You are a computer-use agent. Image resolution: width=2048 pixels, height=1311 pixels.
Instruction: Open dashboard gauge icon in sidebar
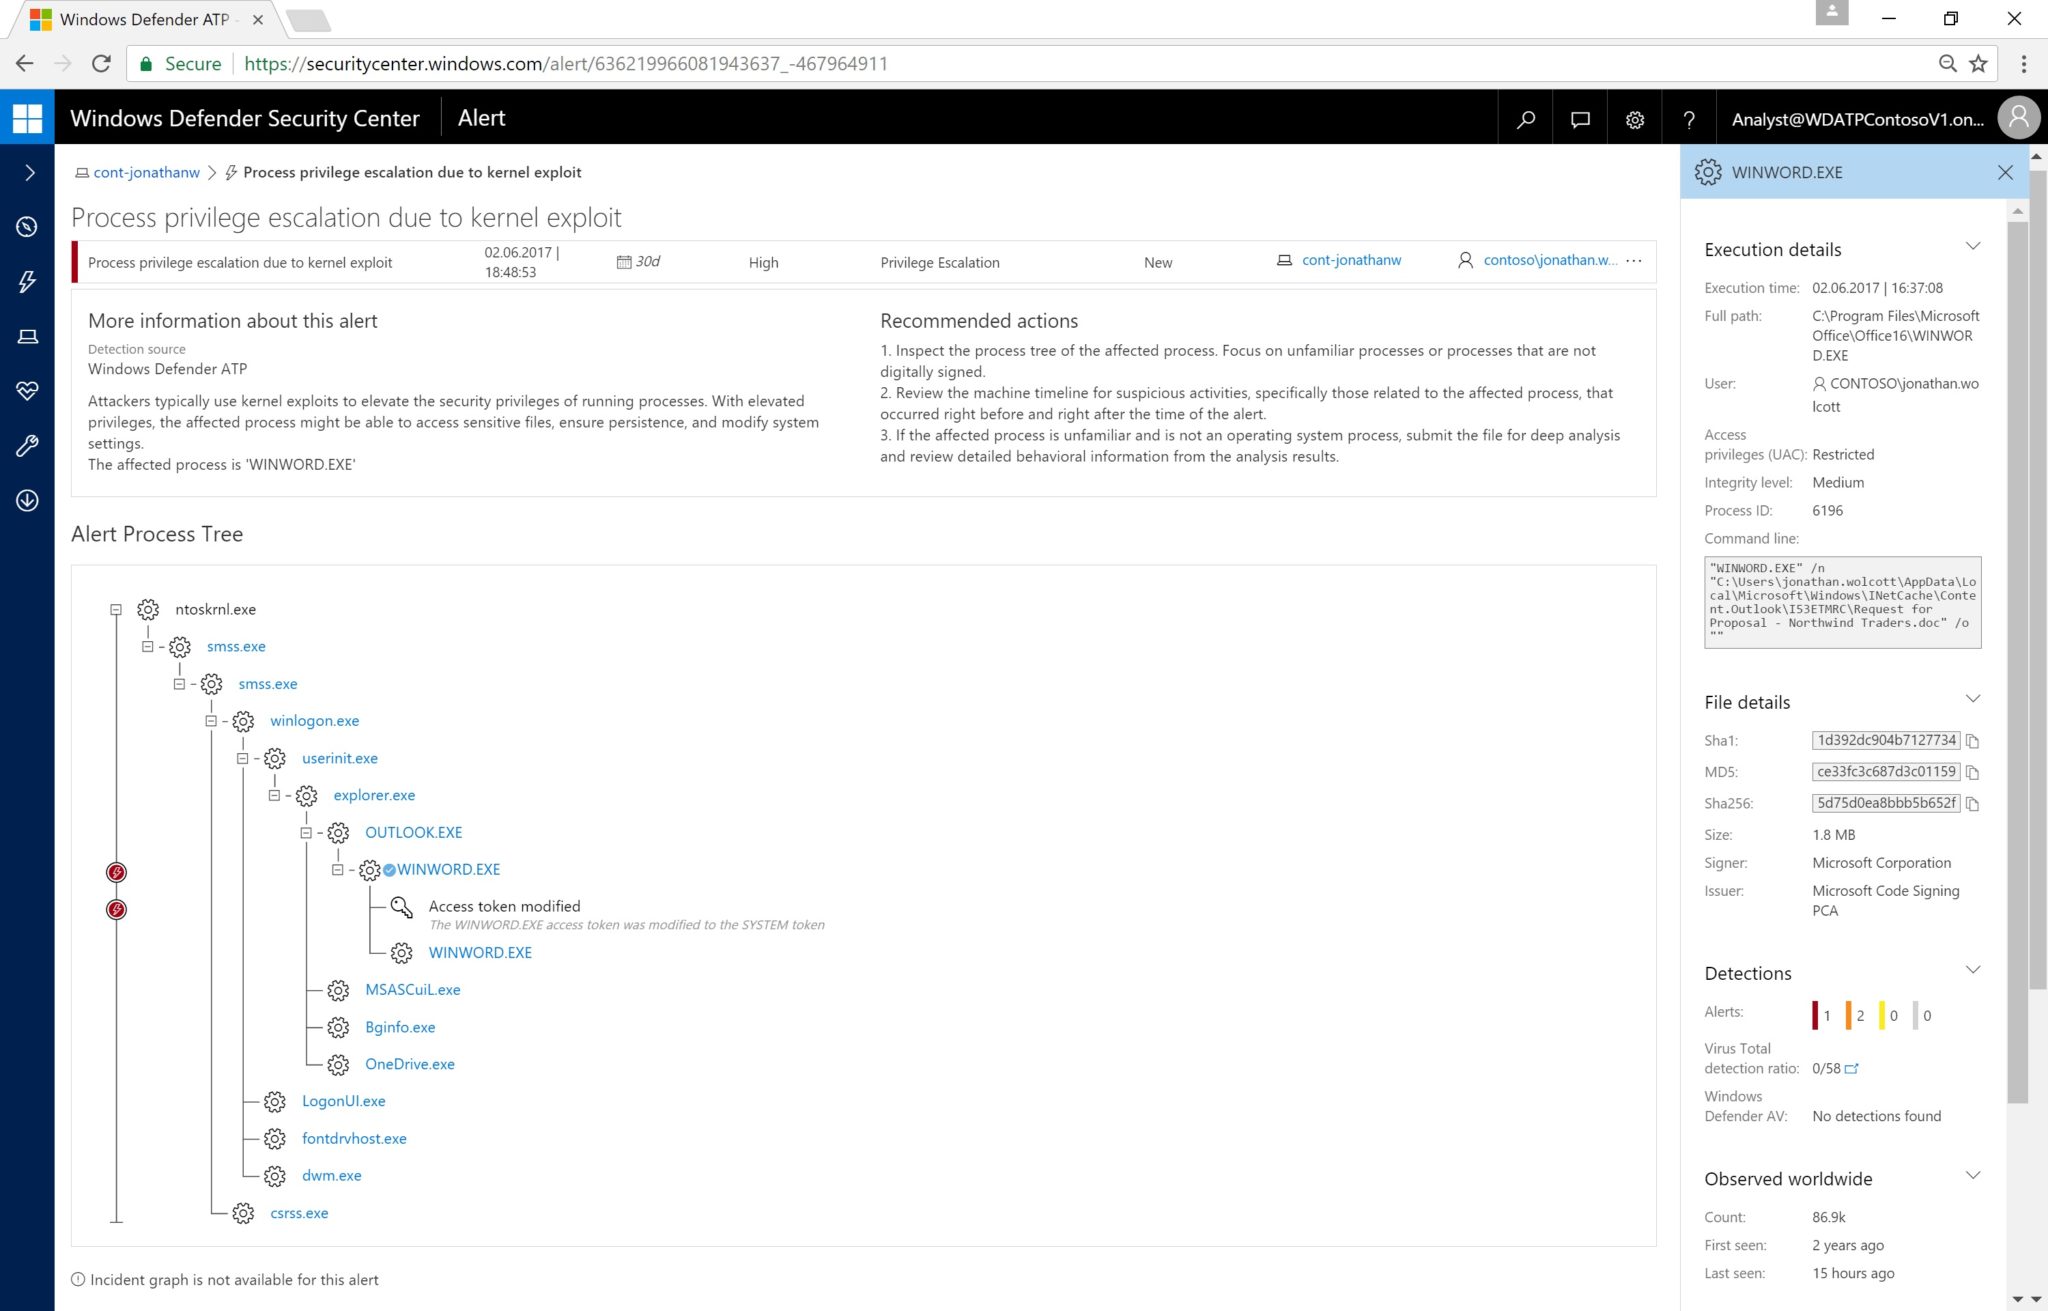(27, 227)
